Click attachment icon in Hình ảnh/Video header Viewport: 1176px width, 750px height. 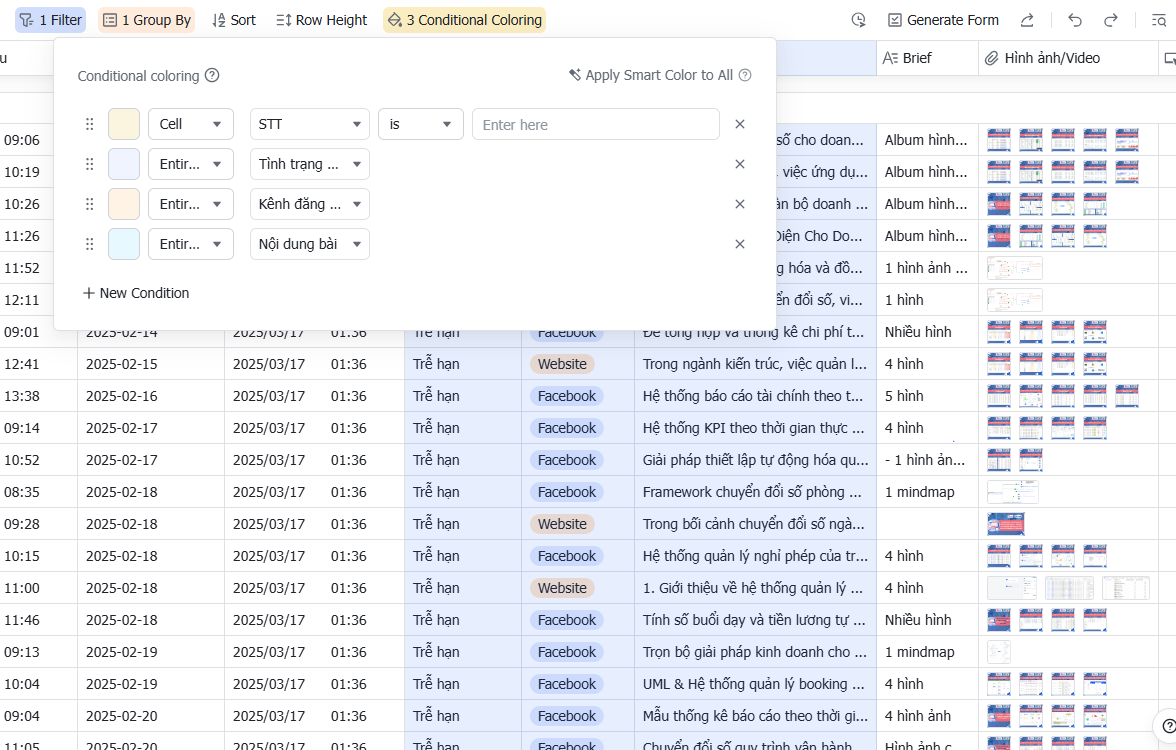click(x=992, y=58)
